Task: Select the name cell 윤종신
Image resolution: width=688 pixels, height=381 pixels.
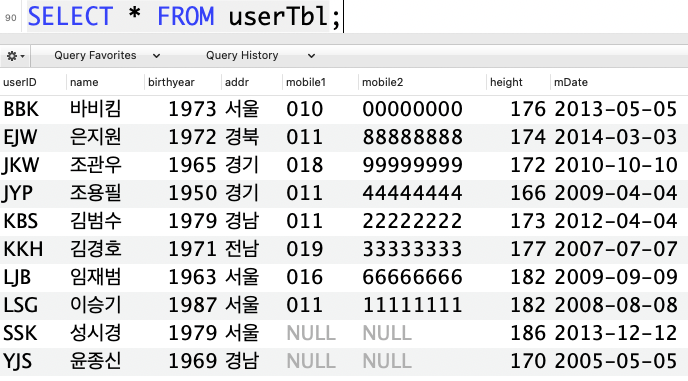Action: click(95, 362)
